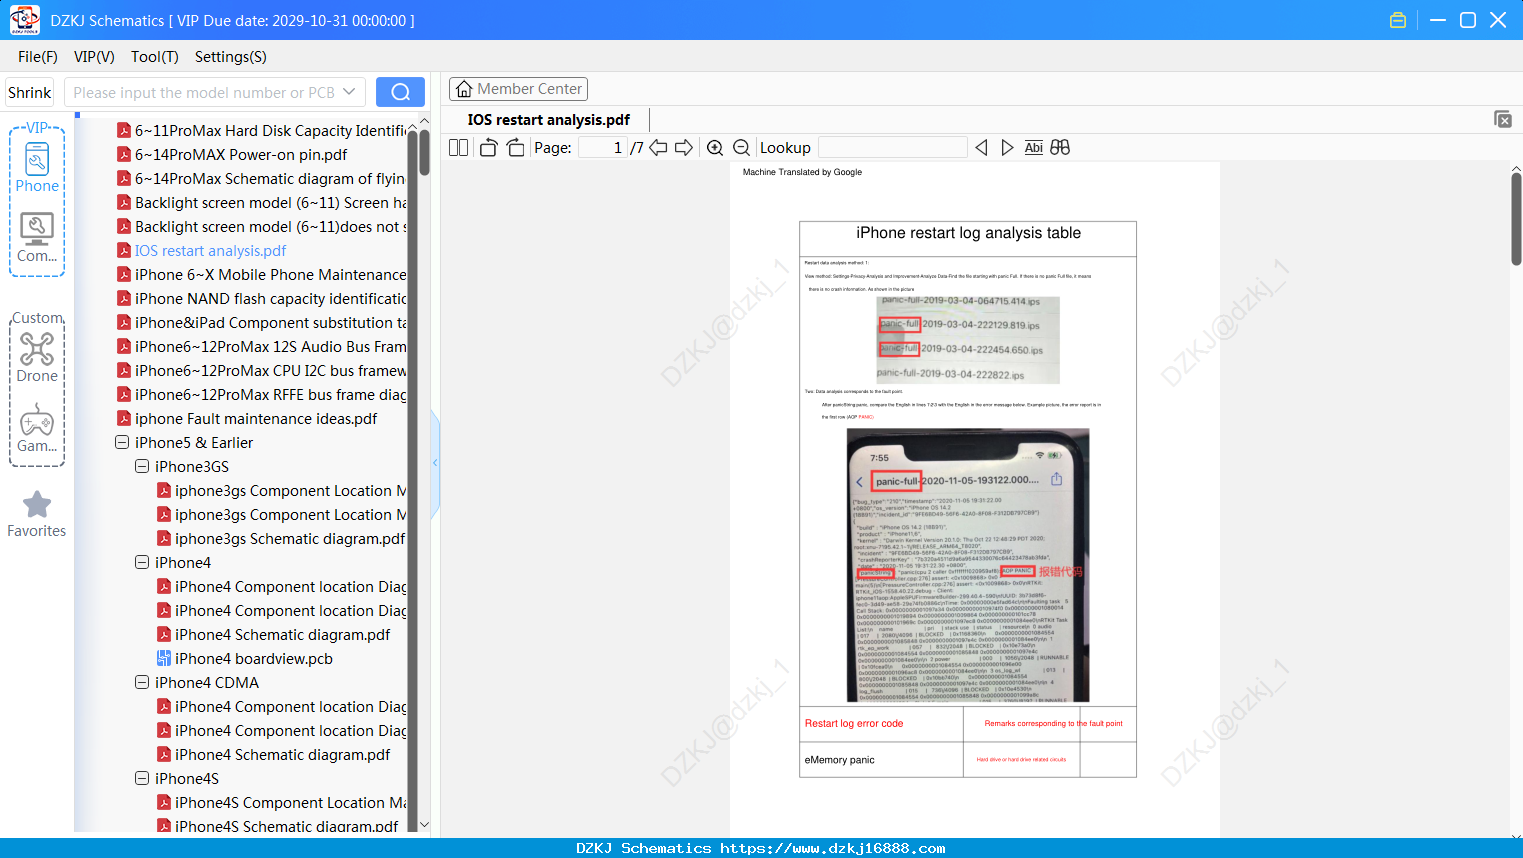Viewport: 1523px width, 858px height.
Task: Rotate the page clockwise
Action: coord(515,148)
